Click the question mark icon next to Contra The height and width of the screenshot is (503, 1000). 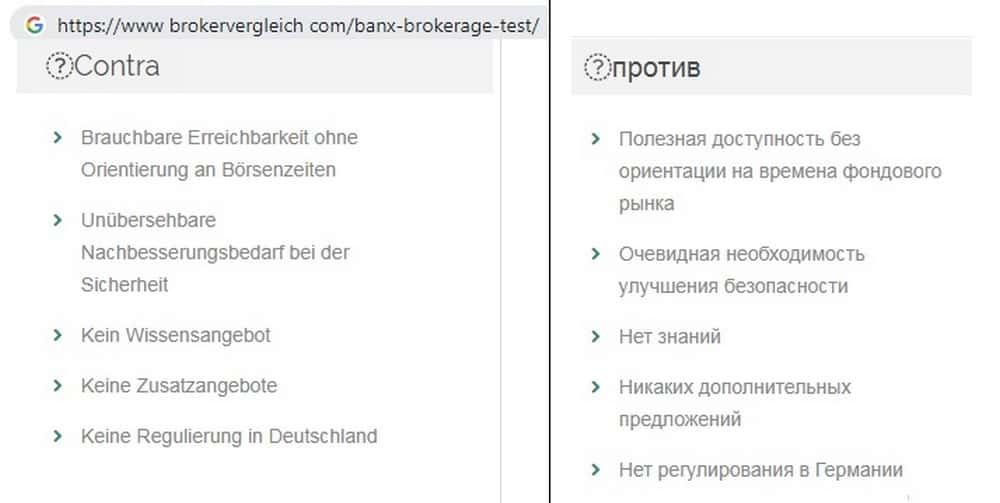click(x=59, y=67)
